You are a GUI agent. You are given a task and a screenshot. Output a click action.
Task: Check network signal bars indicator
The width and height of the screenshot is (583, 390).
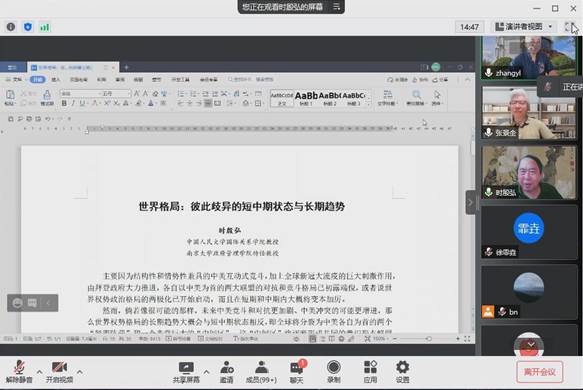pos(45,27)
